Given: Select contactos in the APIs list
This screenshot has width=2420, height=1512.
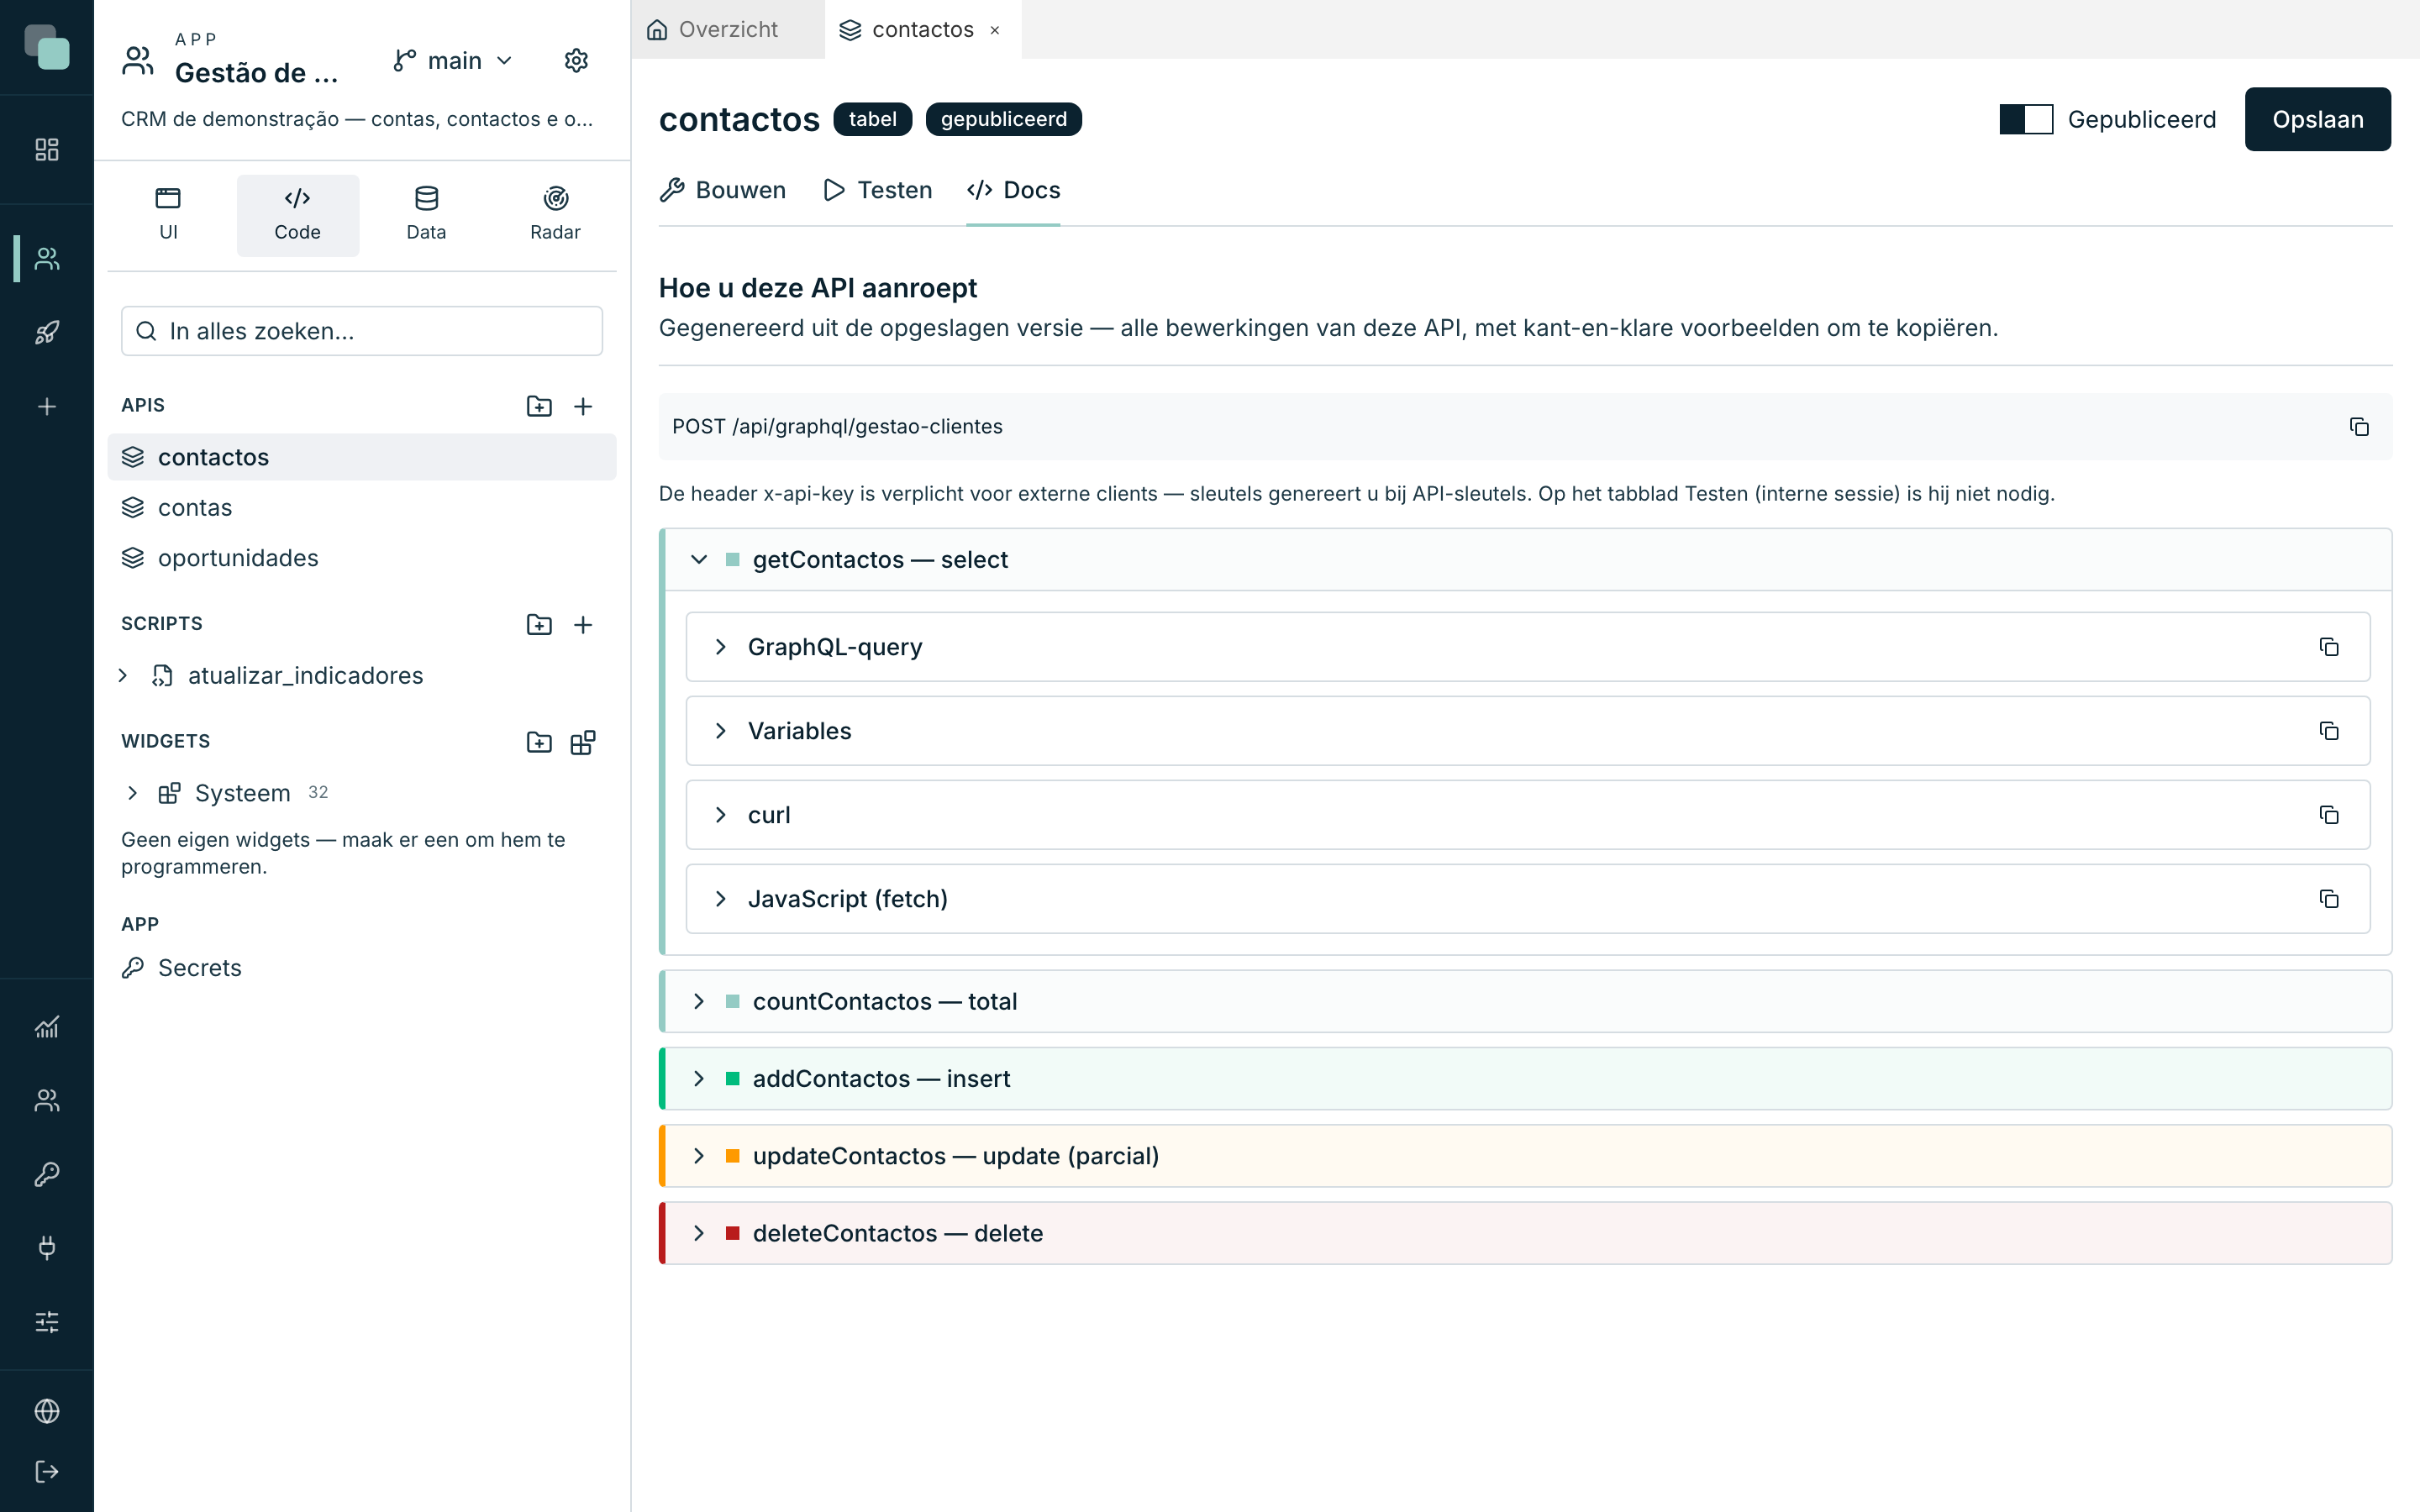Looking at the screenshot, I should coord(362,457).
